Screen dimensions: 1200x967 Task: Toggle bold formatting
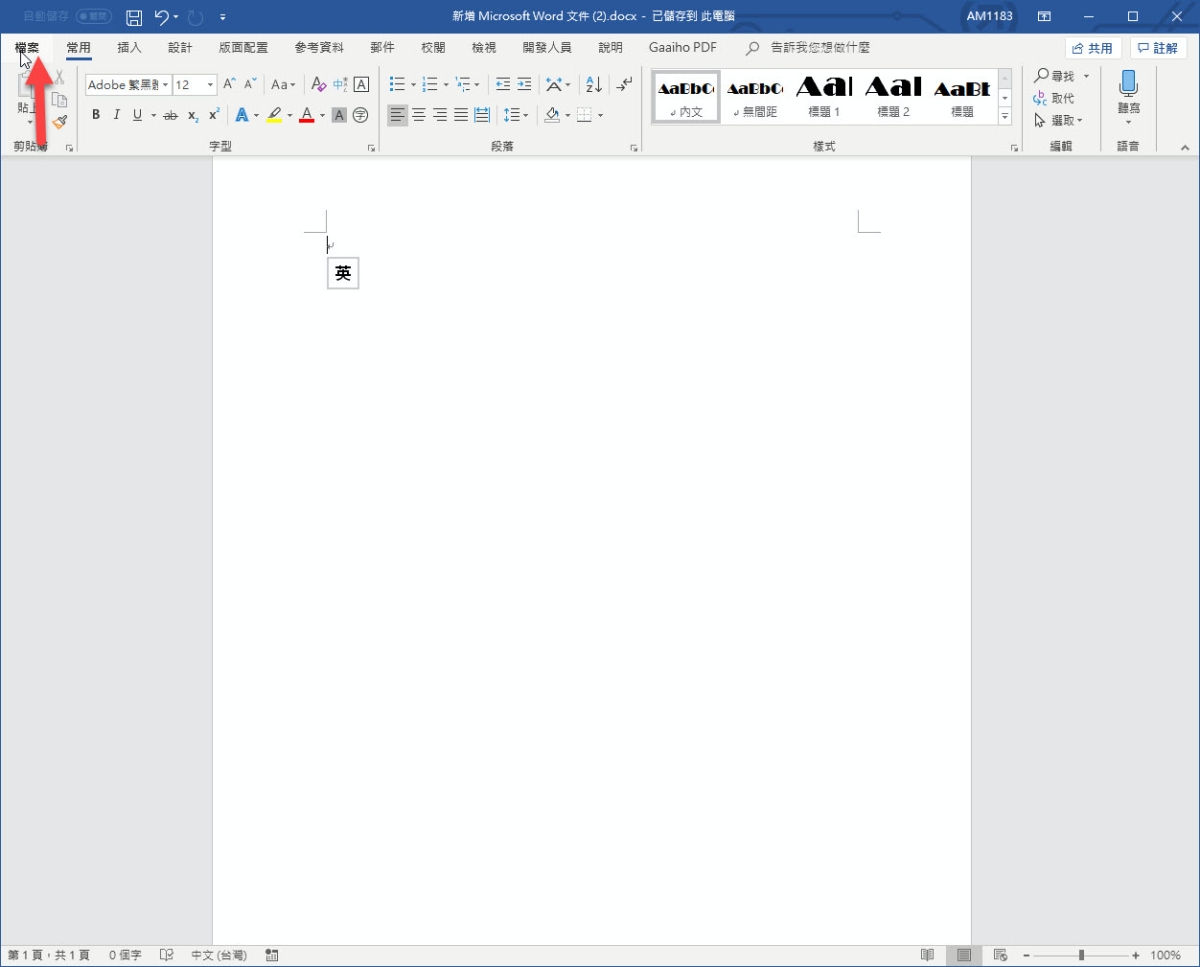click(96, 115)
